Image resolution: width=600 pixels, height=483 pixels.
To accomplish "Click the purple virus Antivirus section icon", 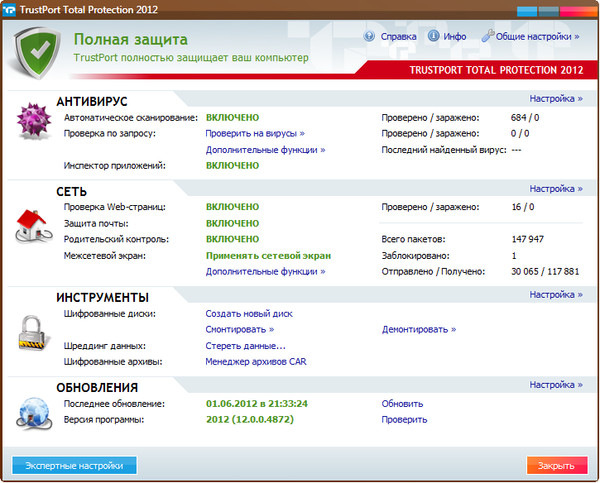I will [x=34, y=120].
